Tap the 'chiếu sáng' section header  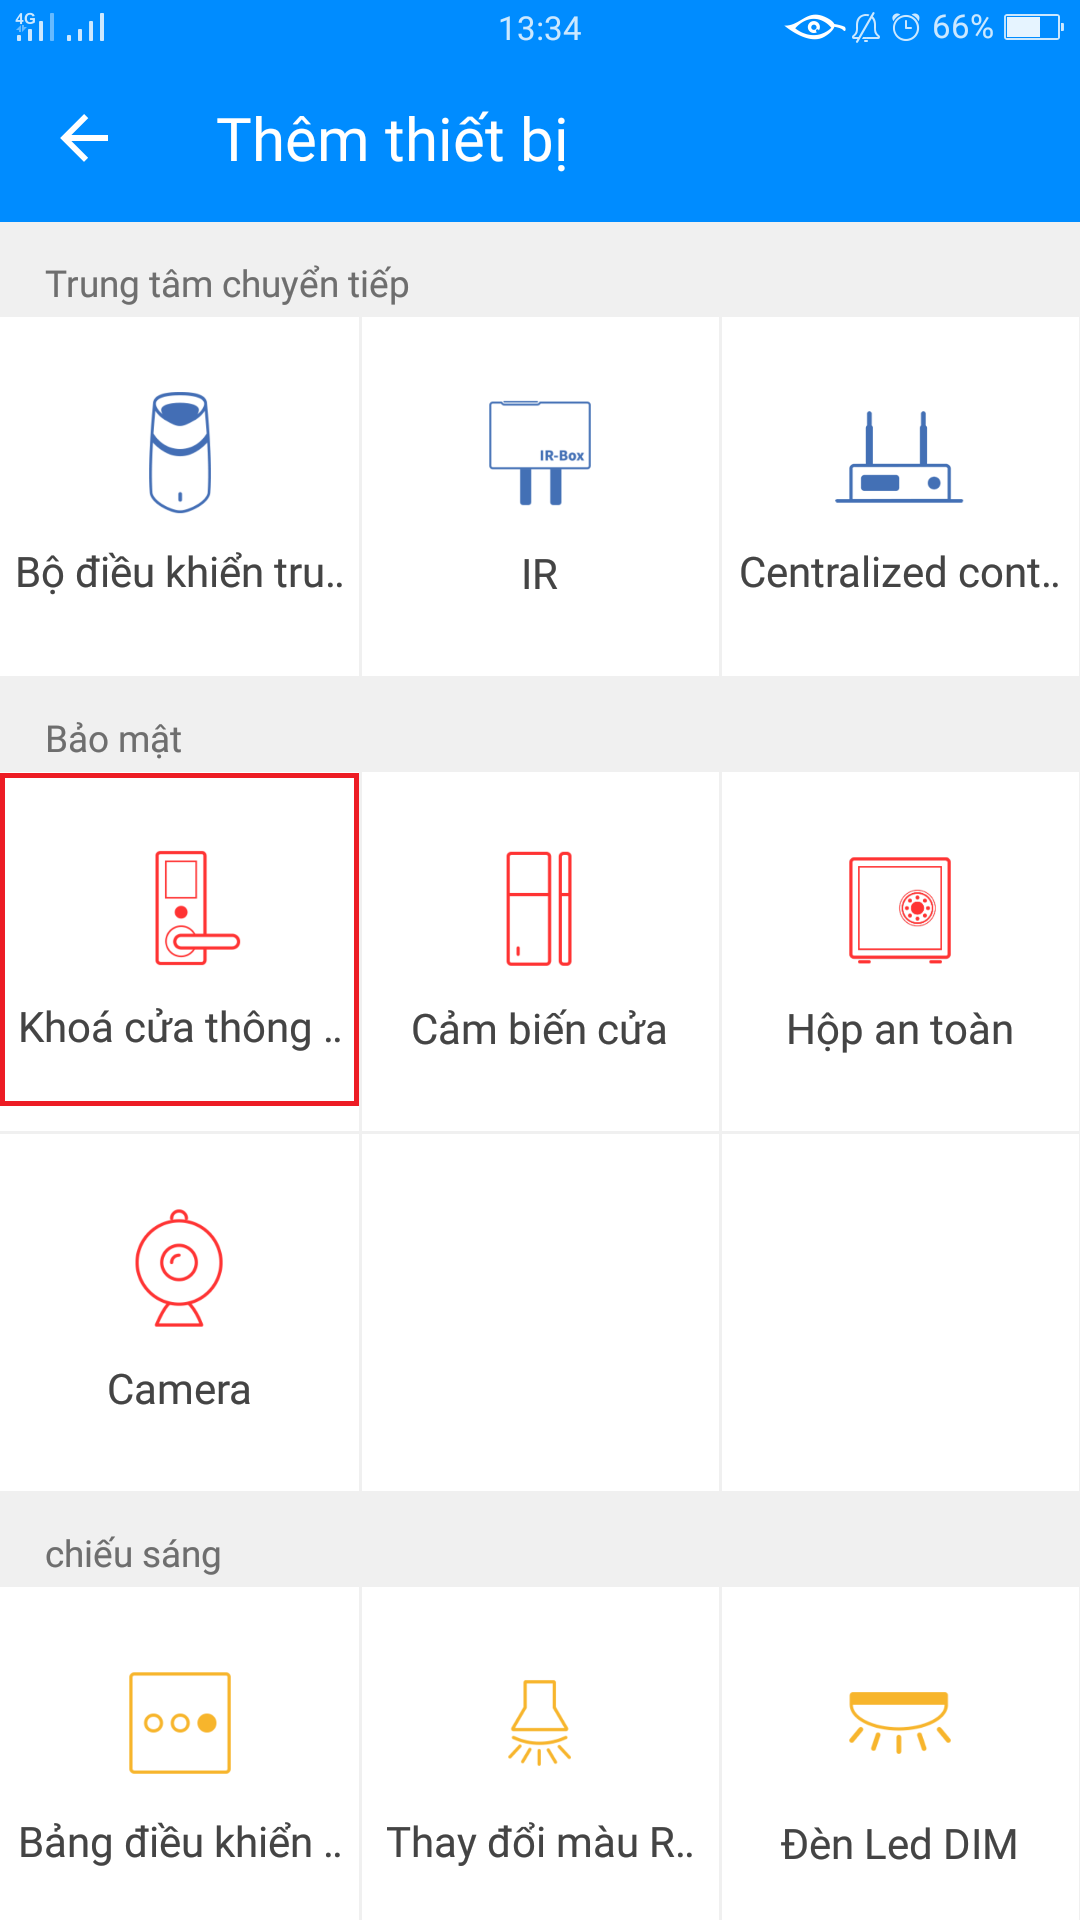(x=133, y=1554)
